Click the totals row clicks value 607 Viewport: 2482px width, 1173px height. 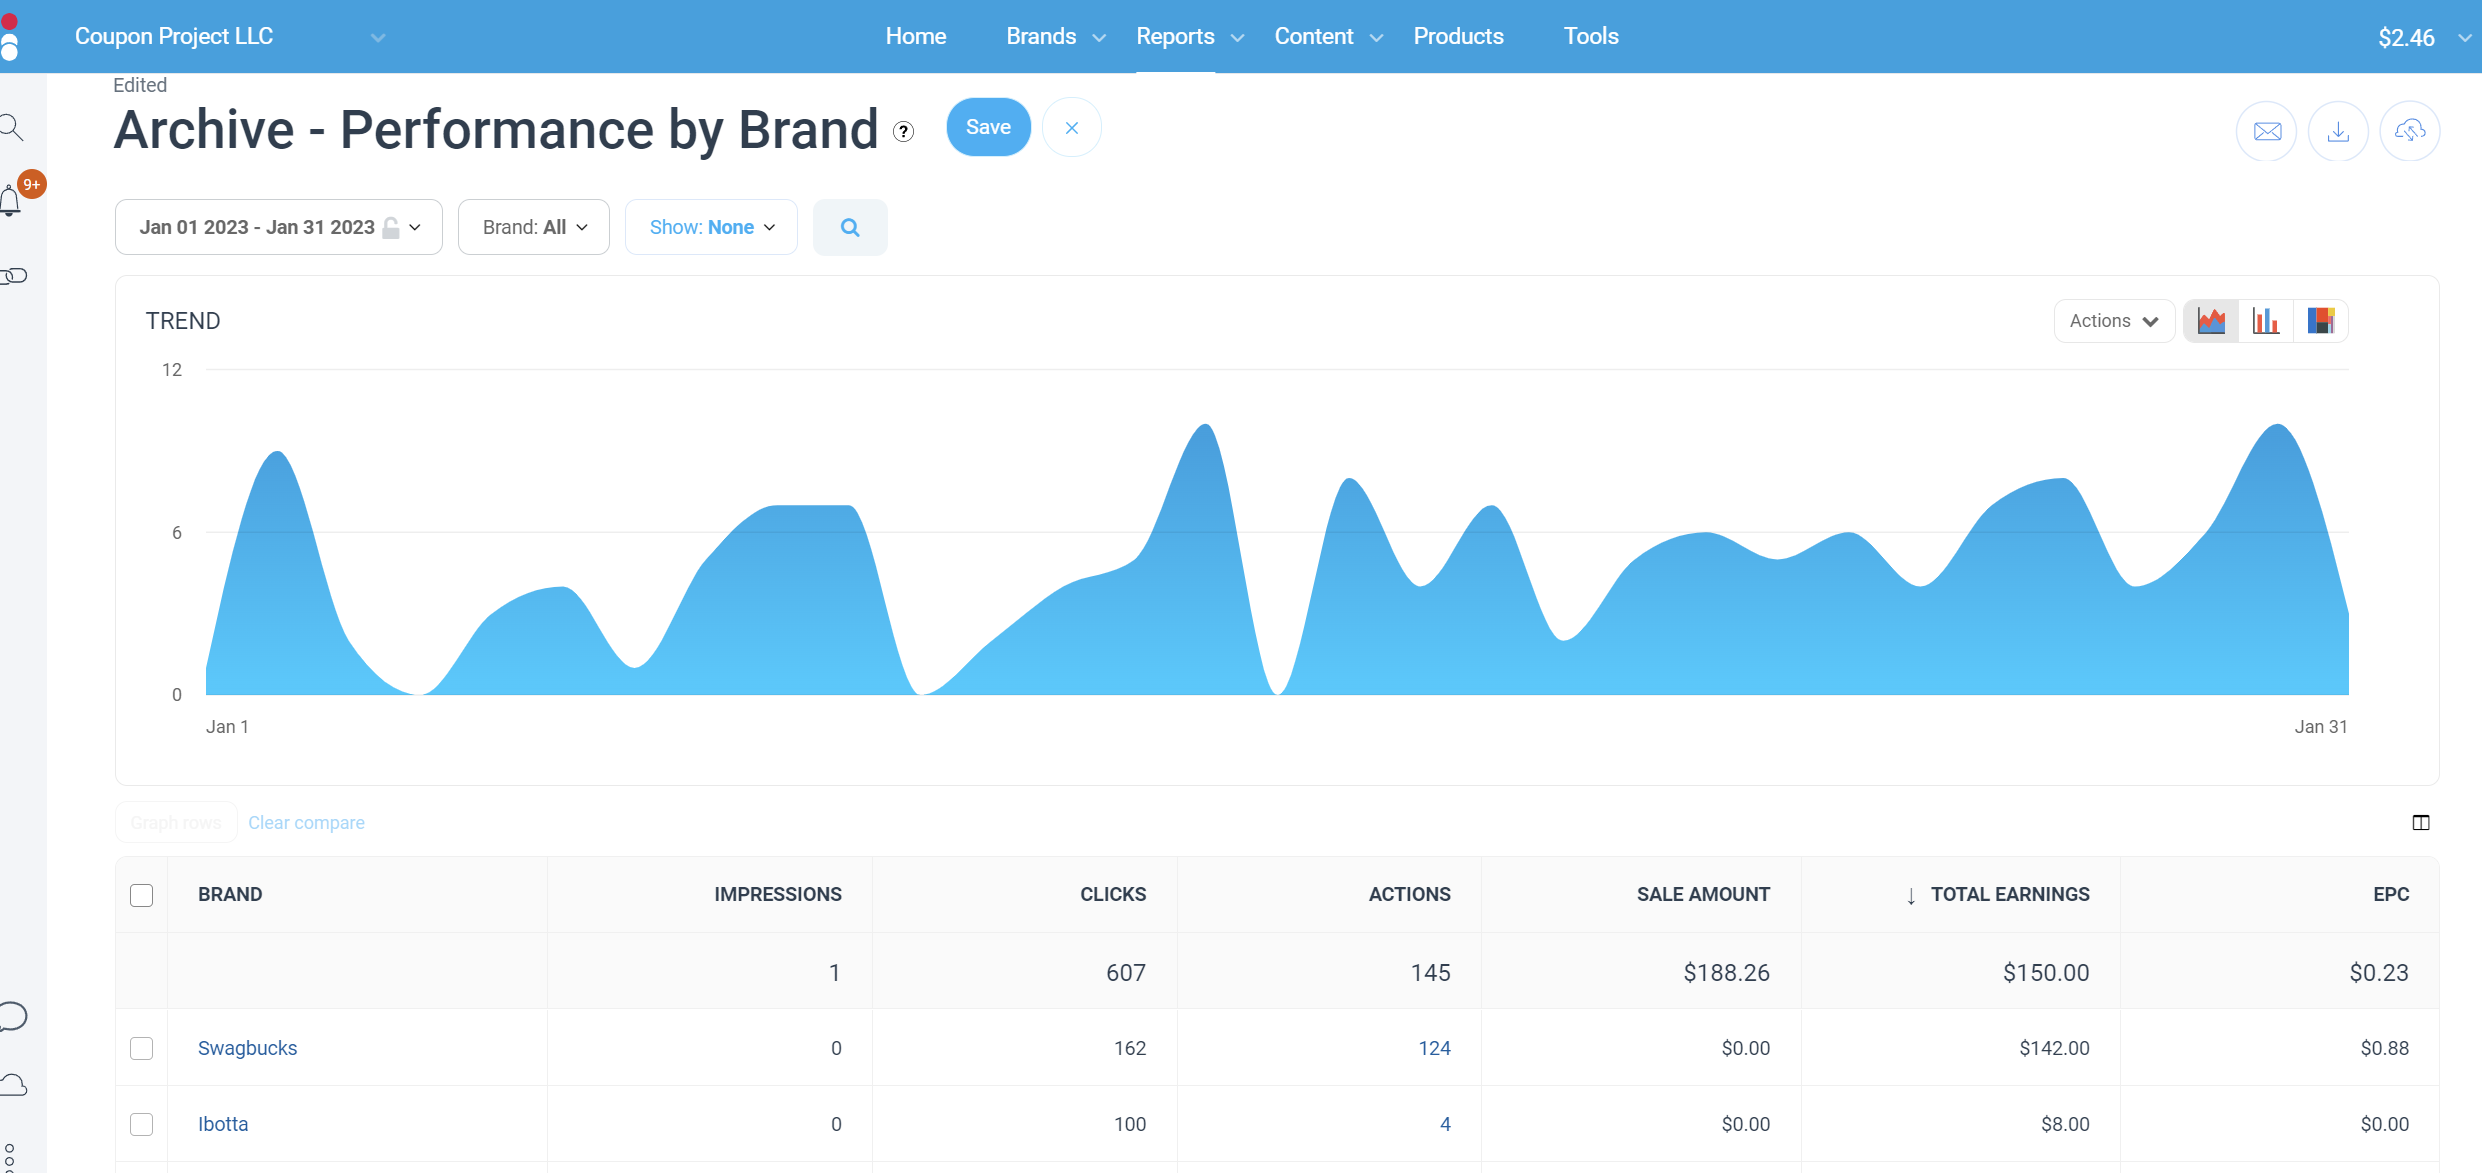click(x=1126, y=972)
